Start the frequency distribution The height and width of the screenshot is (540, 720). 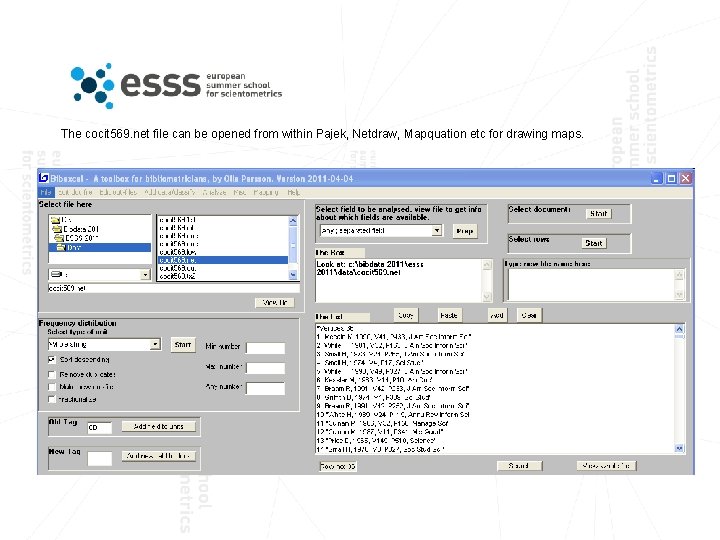183,344
